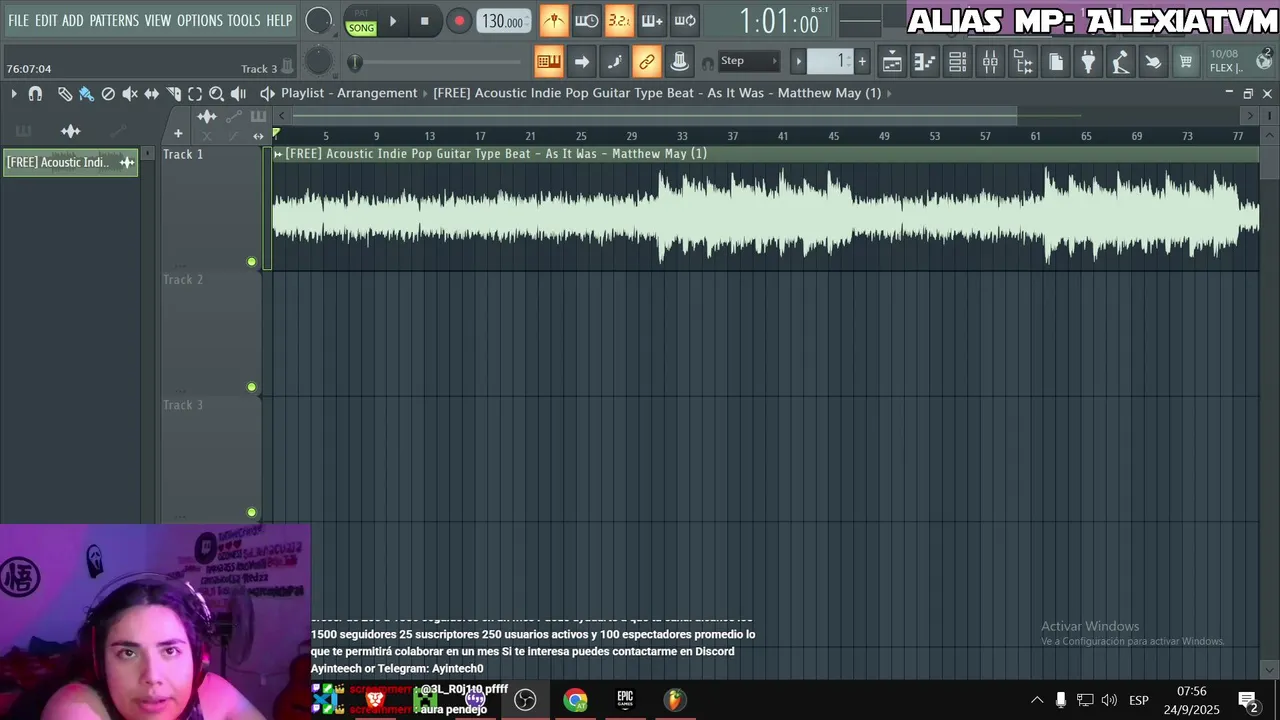1280x720 pixels.
Task: Choose the Select marquee tool in playlist
Action: 195,93
